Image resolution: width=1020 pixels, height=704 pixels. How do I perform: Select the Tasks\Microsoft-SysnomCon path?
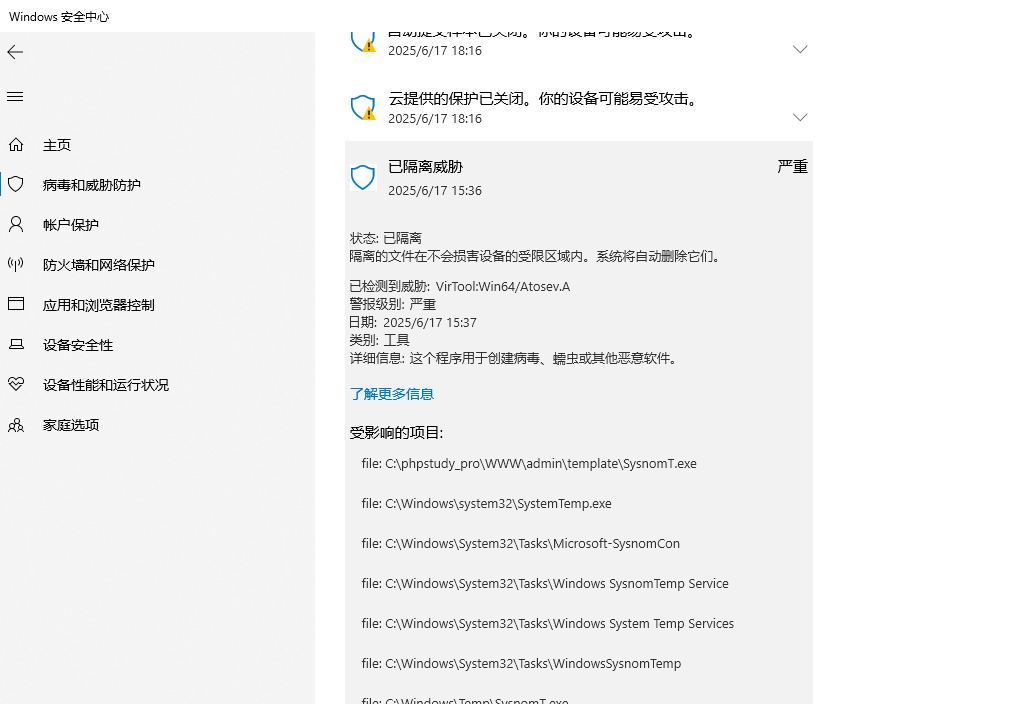pyautogui.click(x=520, y=544)
